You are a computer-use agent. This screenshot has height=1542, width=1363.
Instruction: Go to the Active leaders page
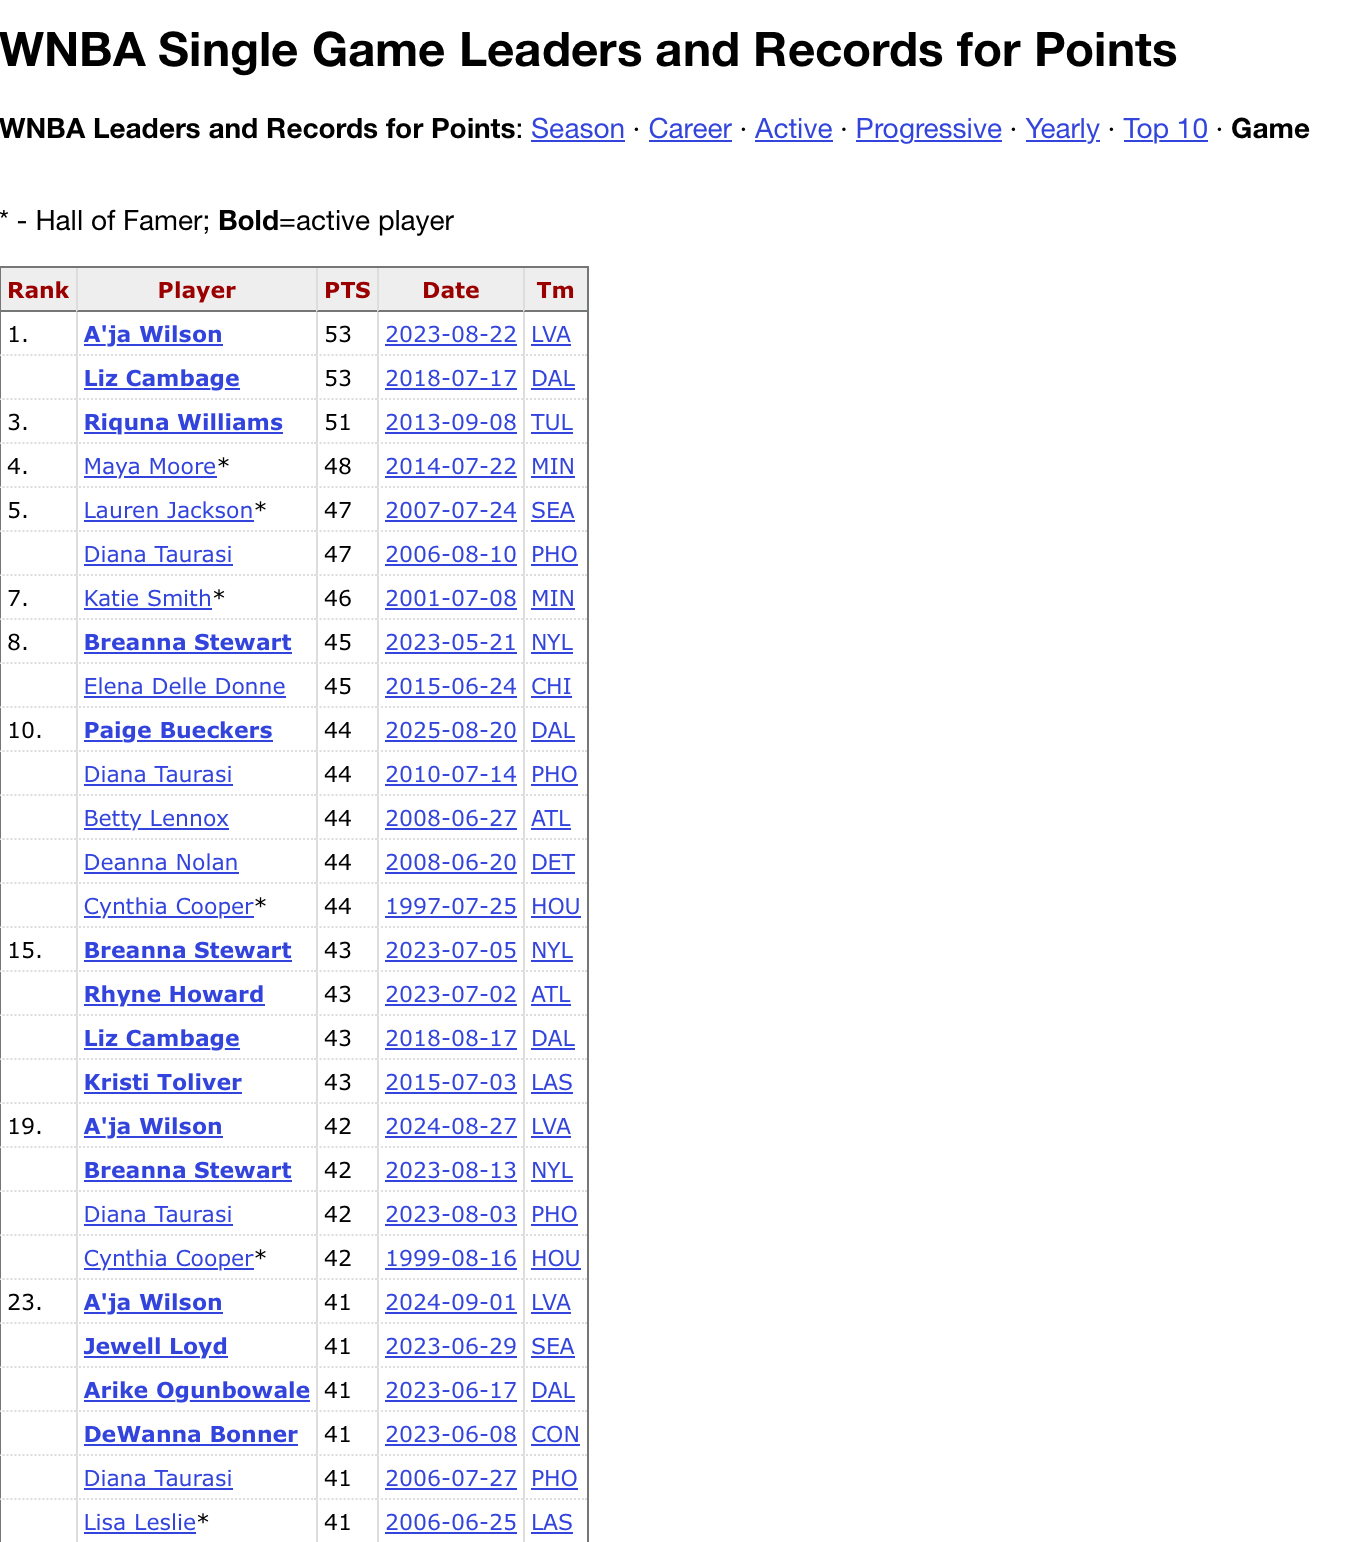click(x=794, y=129)
